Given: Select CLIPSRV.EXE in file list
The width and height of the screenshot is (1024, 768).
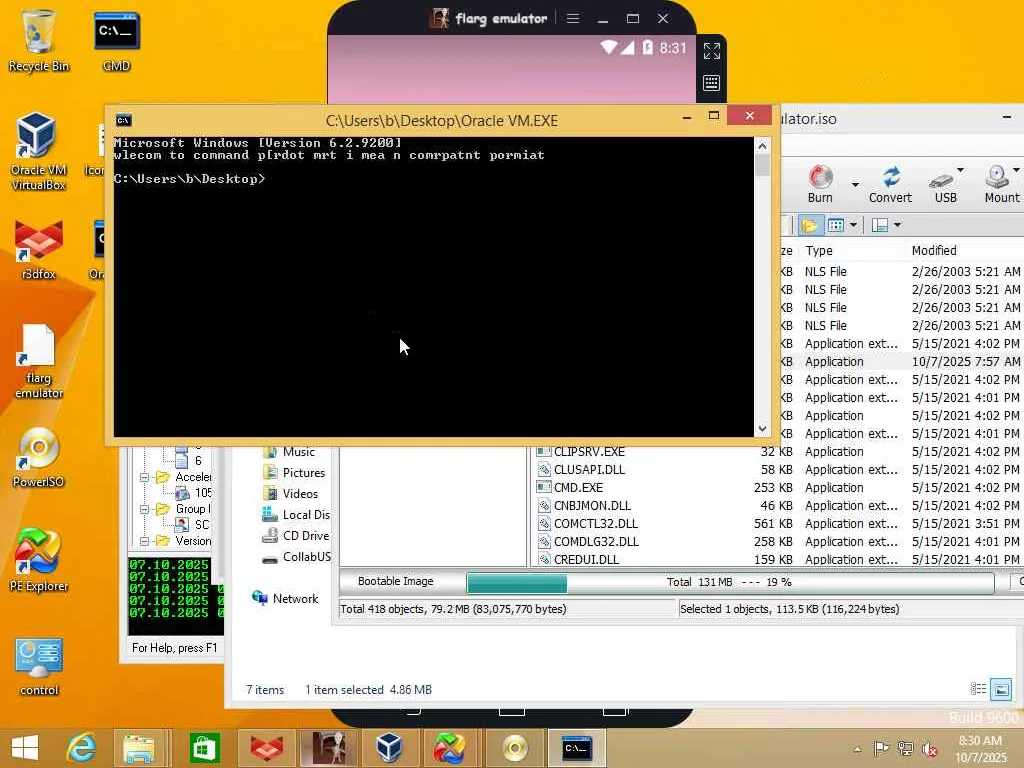Looking at the screenshot, I should pos(589,452).
